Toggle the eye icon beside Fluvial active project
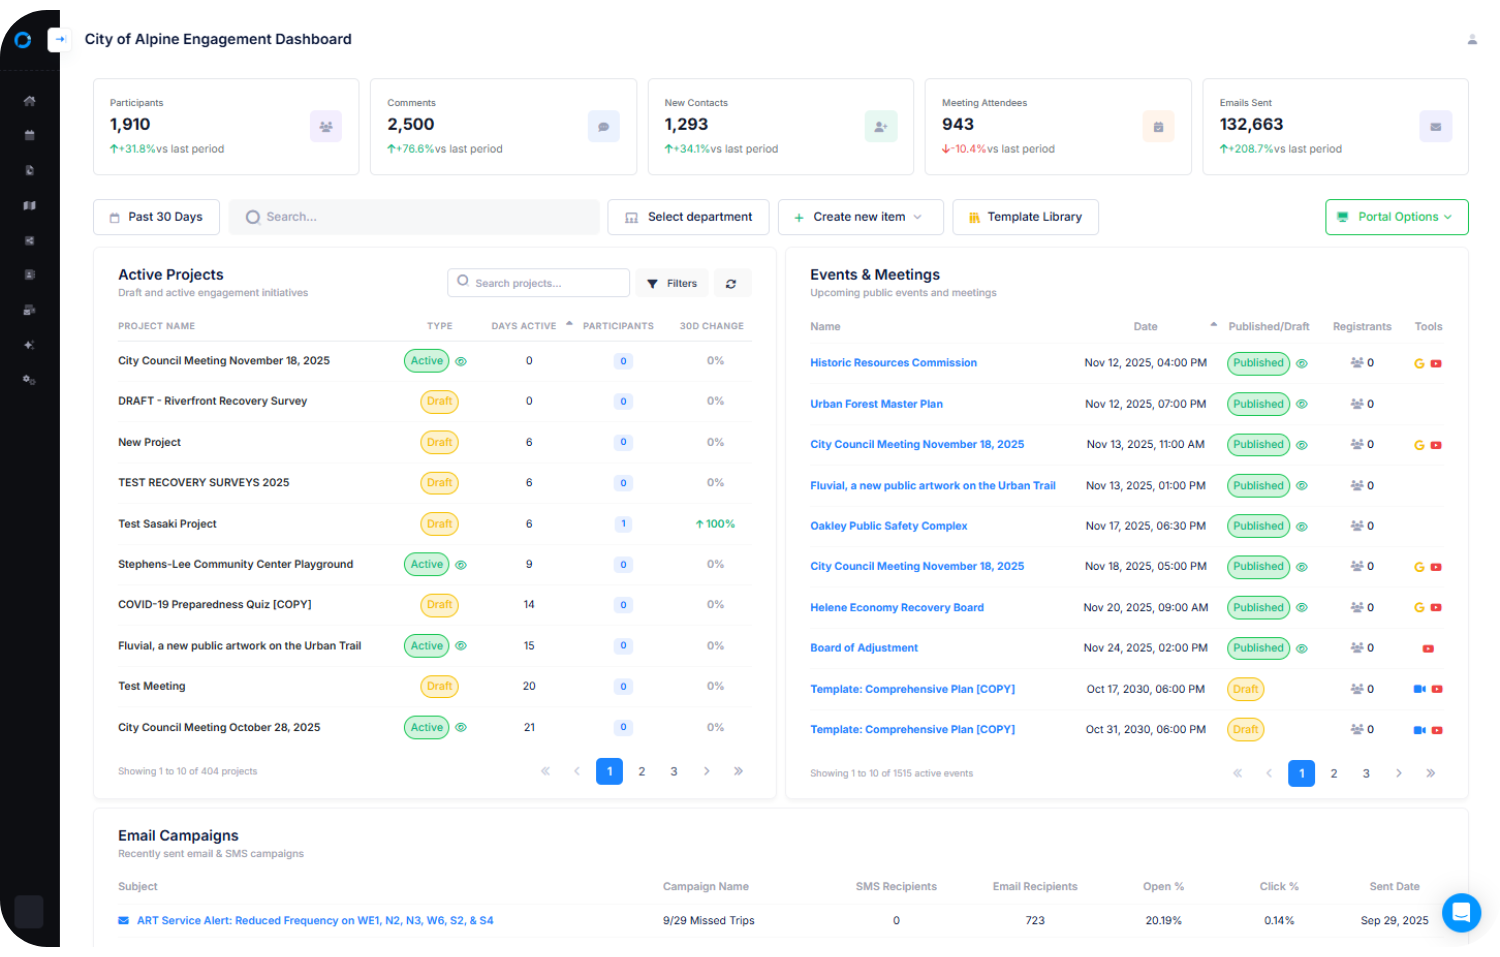The height and width of the screenshot is (957, 1500). (461, 645)
